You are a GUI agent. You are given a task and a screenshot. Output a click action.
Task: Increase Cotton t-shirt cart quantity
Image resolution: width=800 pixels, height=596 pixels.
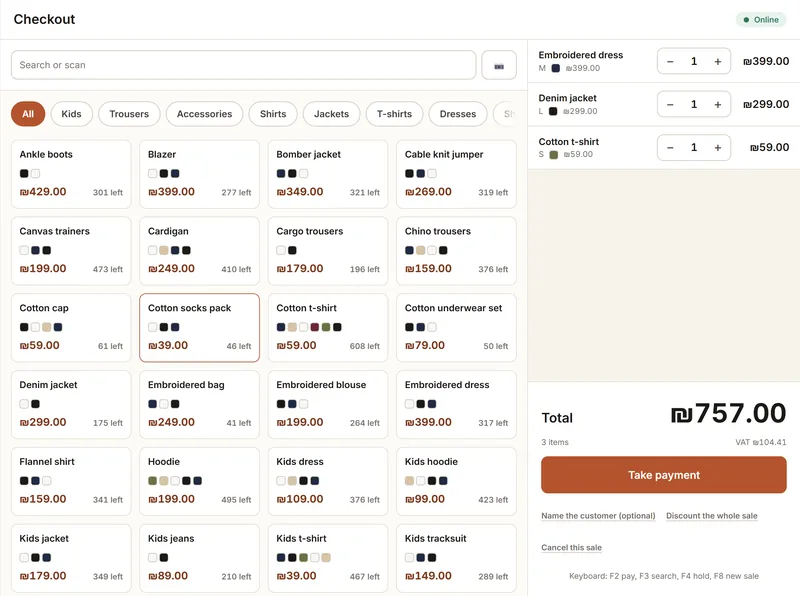[x=717, y=147]
